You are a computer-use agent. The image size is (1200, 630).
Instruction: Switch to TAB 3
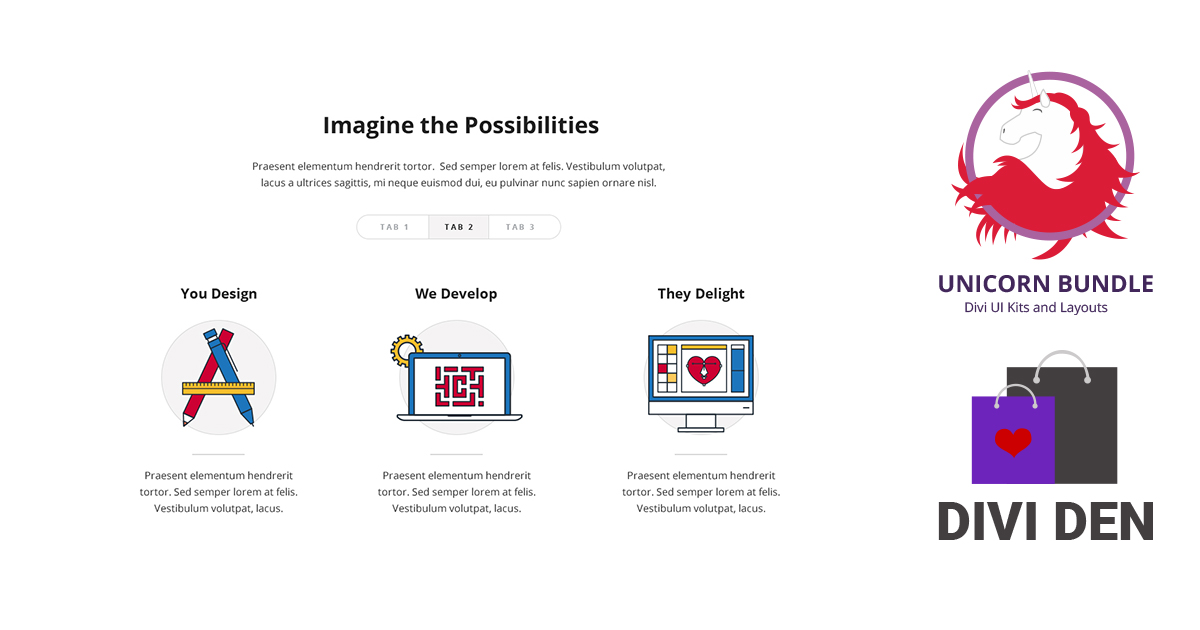[x=523, y=226]
